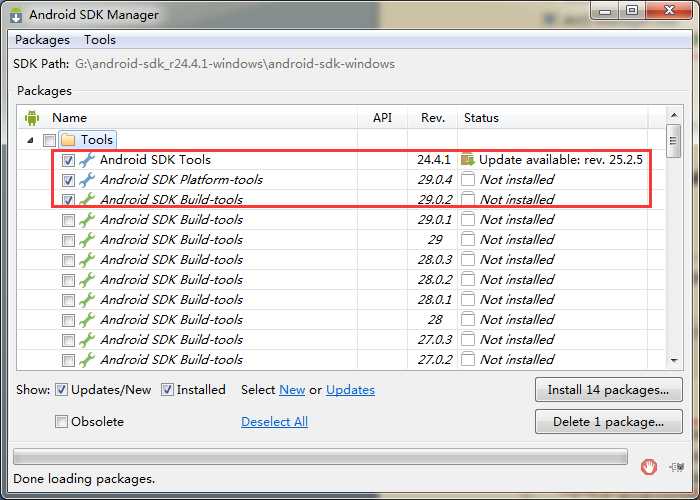This screenshot has height=500, width=700.
Task: Collapse the Tools folder tree
Action: (x=30, y=140)
